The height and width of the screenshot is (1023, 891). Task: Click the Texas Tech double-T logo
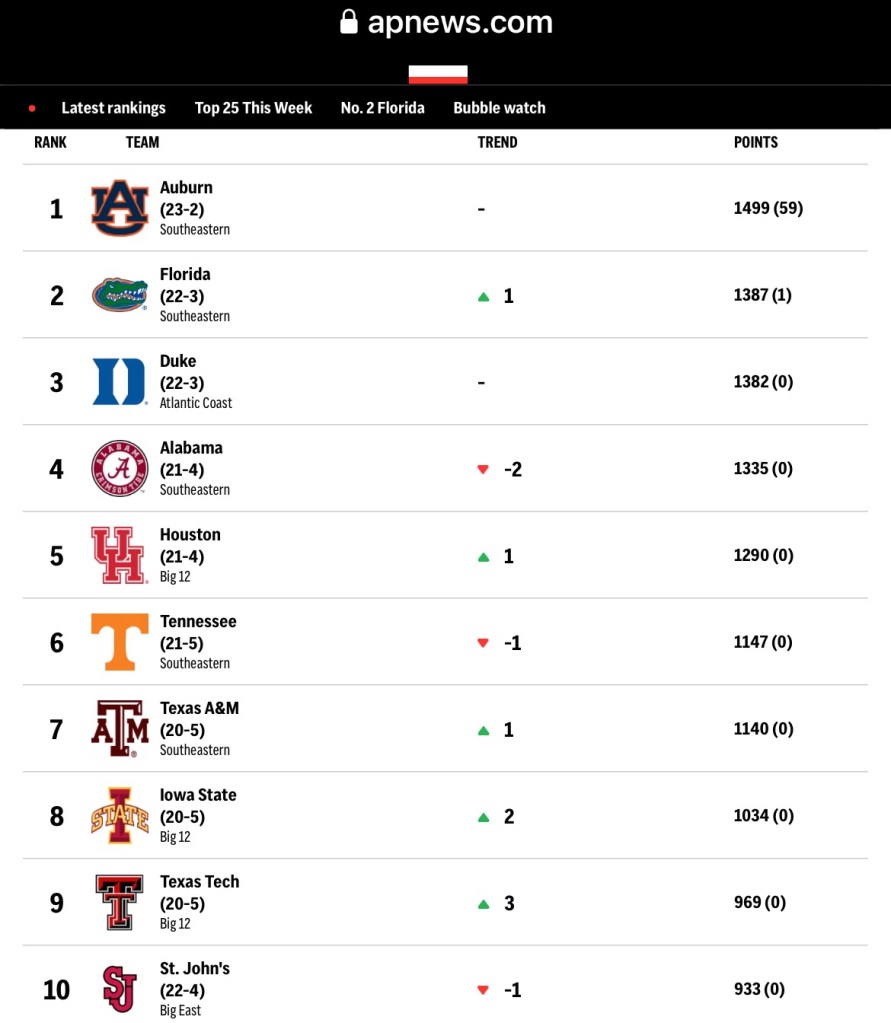[x=120, y=902]
